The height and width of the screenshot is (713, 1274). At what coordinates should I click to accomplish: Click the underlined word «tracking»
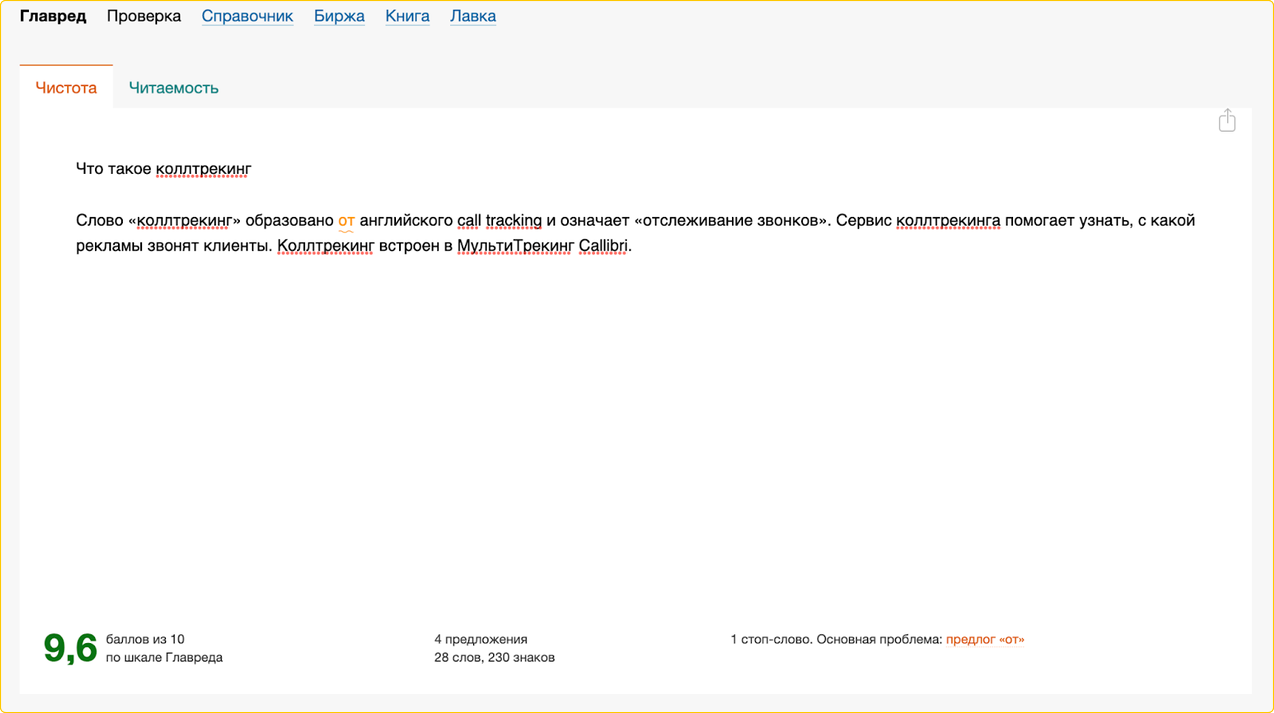pyautogui.click(x=513, y=220)
